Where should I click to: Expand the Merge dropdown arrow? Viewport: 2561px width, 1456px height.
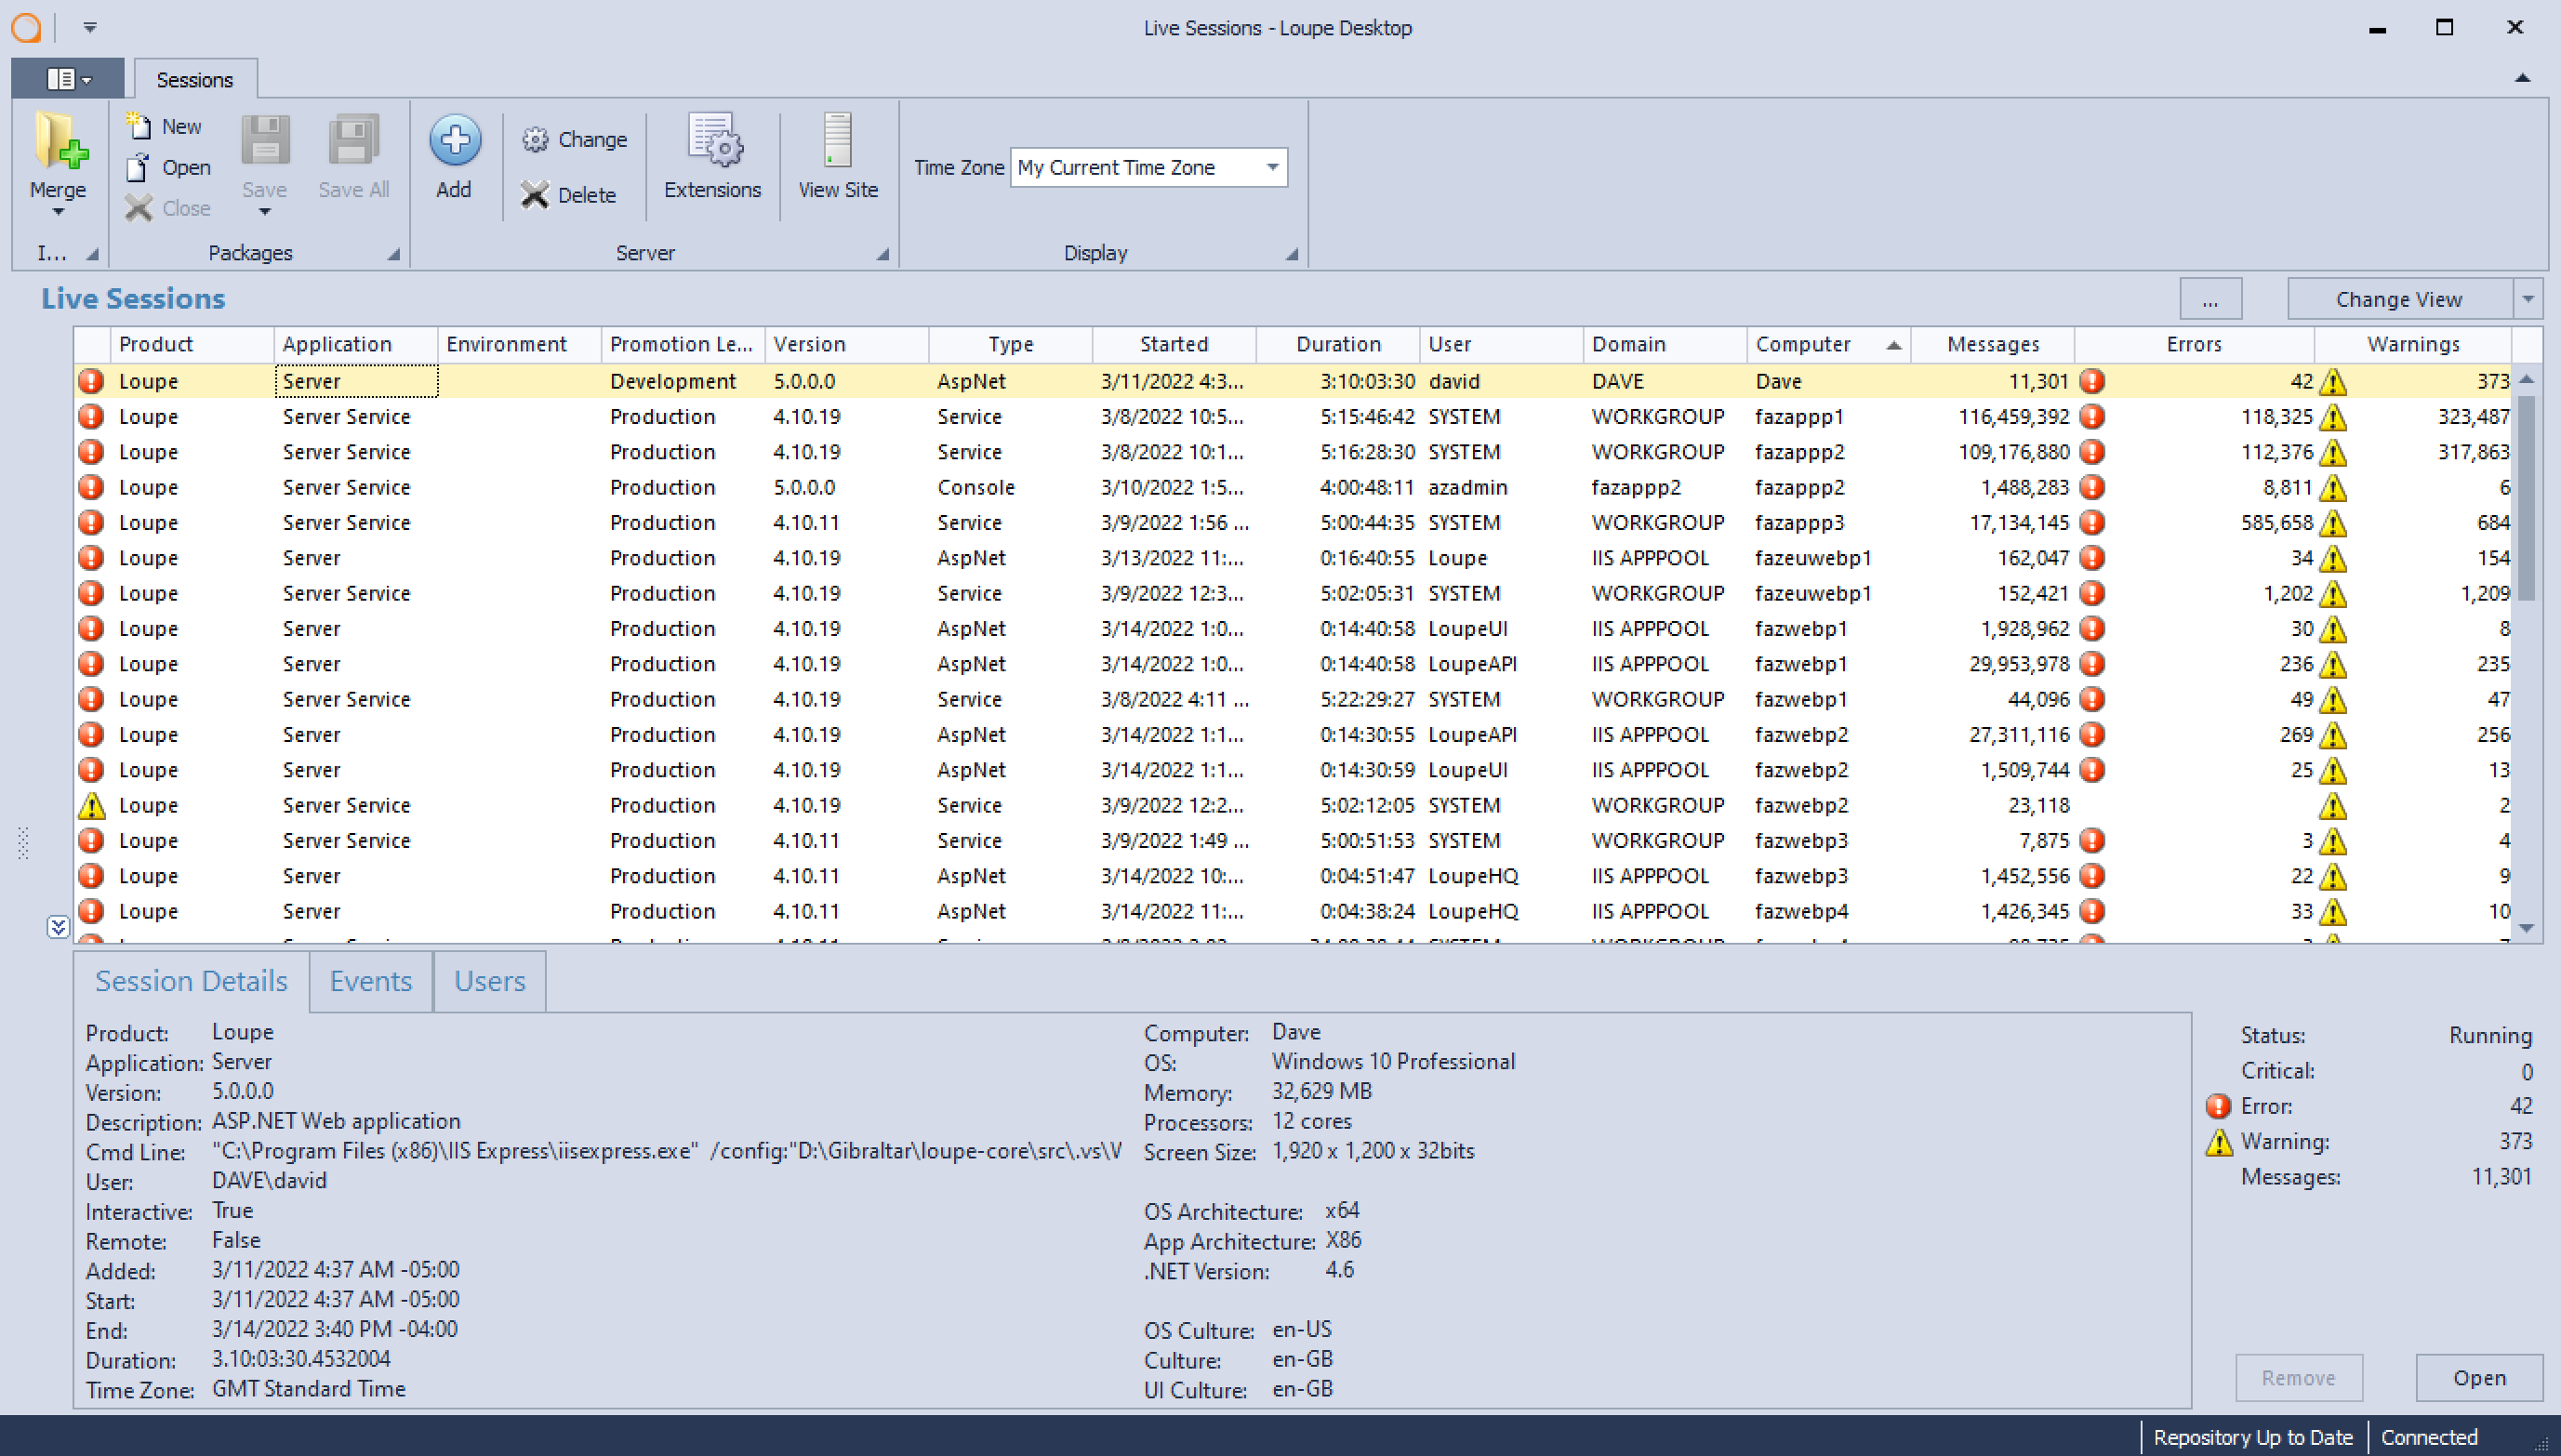pyautogui.click(x=58, y=212)
